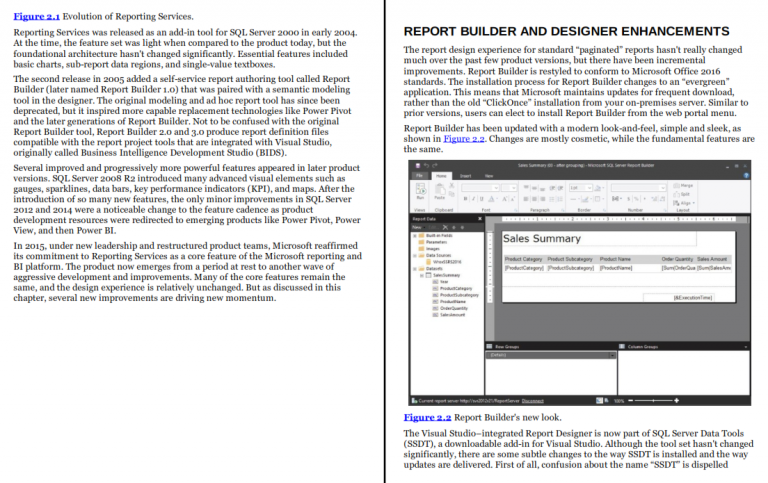768x483 pixels.
Task: Click the blue Help question mark icon
Action: point(746,175)
